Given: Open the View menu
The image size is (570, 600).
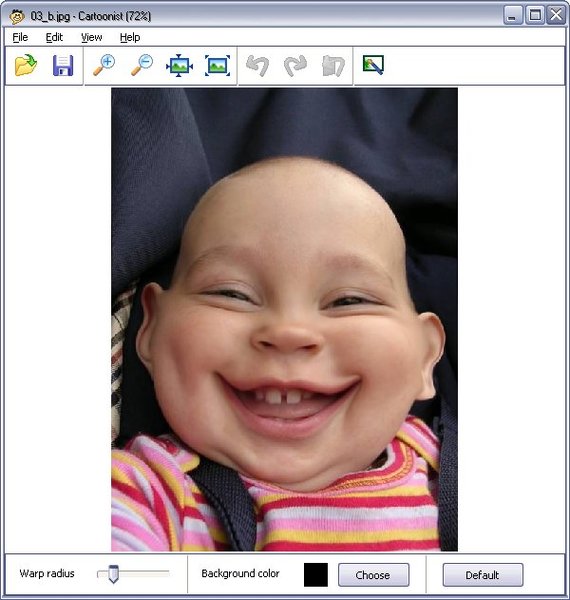Looking at the screenshot, I should 92,38.
